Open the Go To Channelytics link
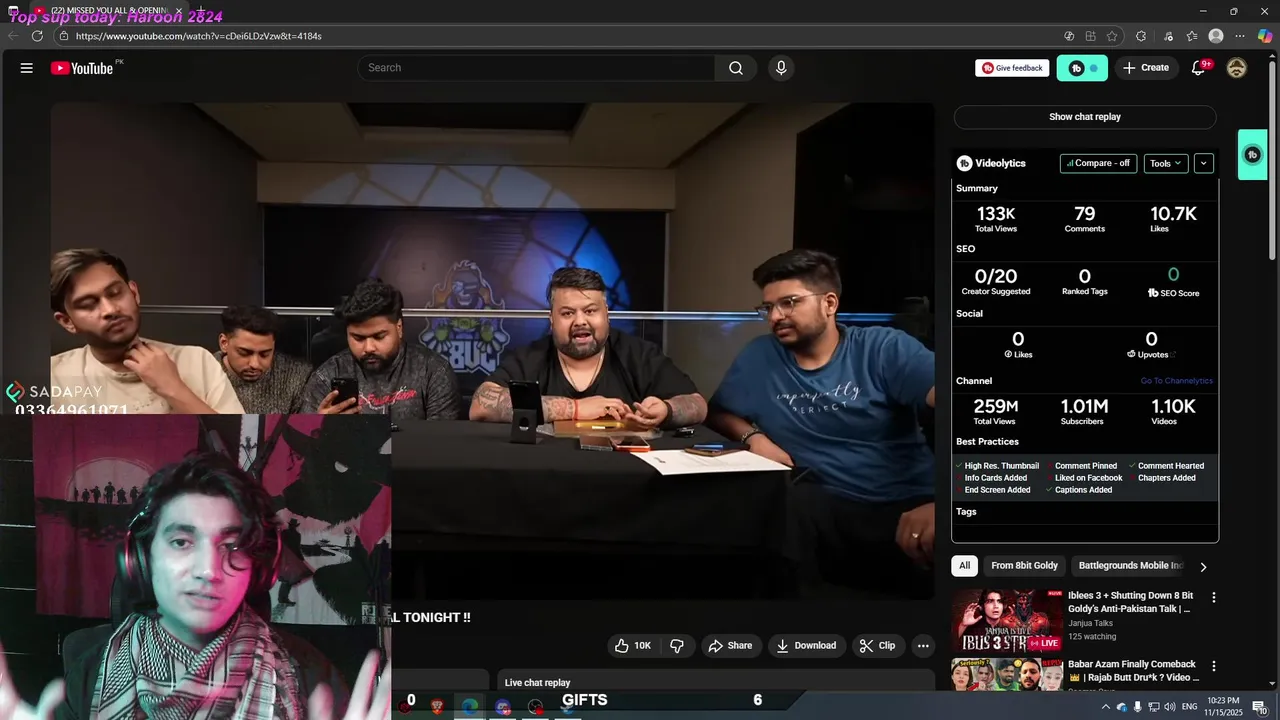The width and height of the screenshot is (1280, 720). (1177, 381)
